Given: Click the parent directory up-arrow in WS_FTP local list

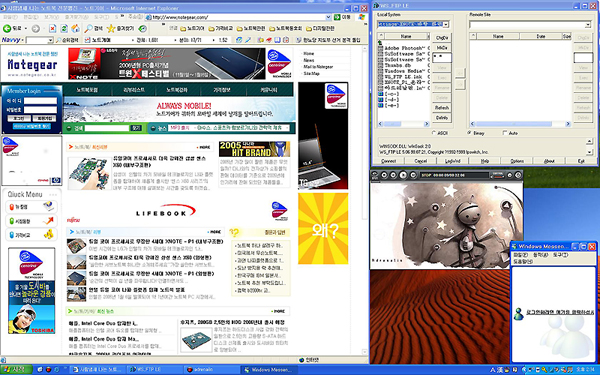Looking at the screenshot, I should [380, 42].
